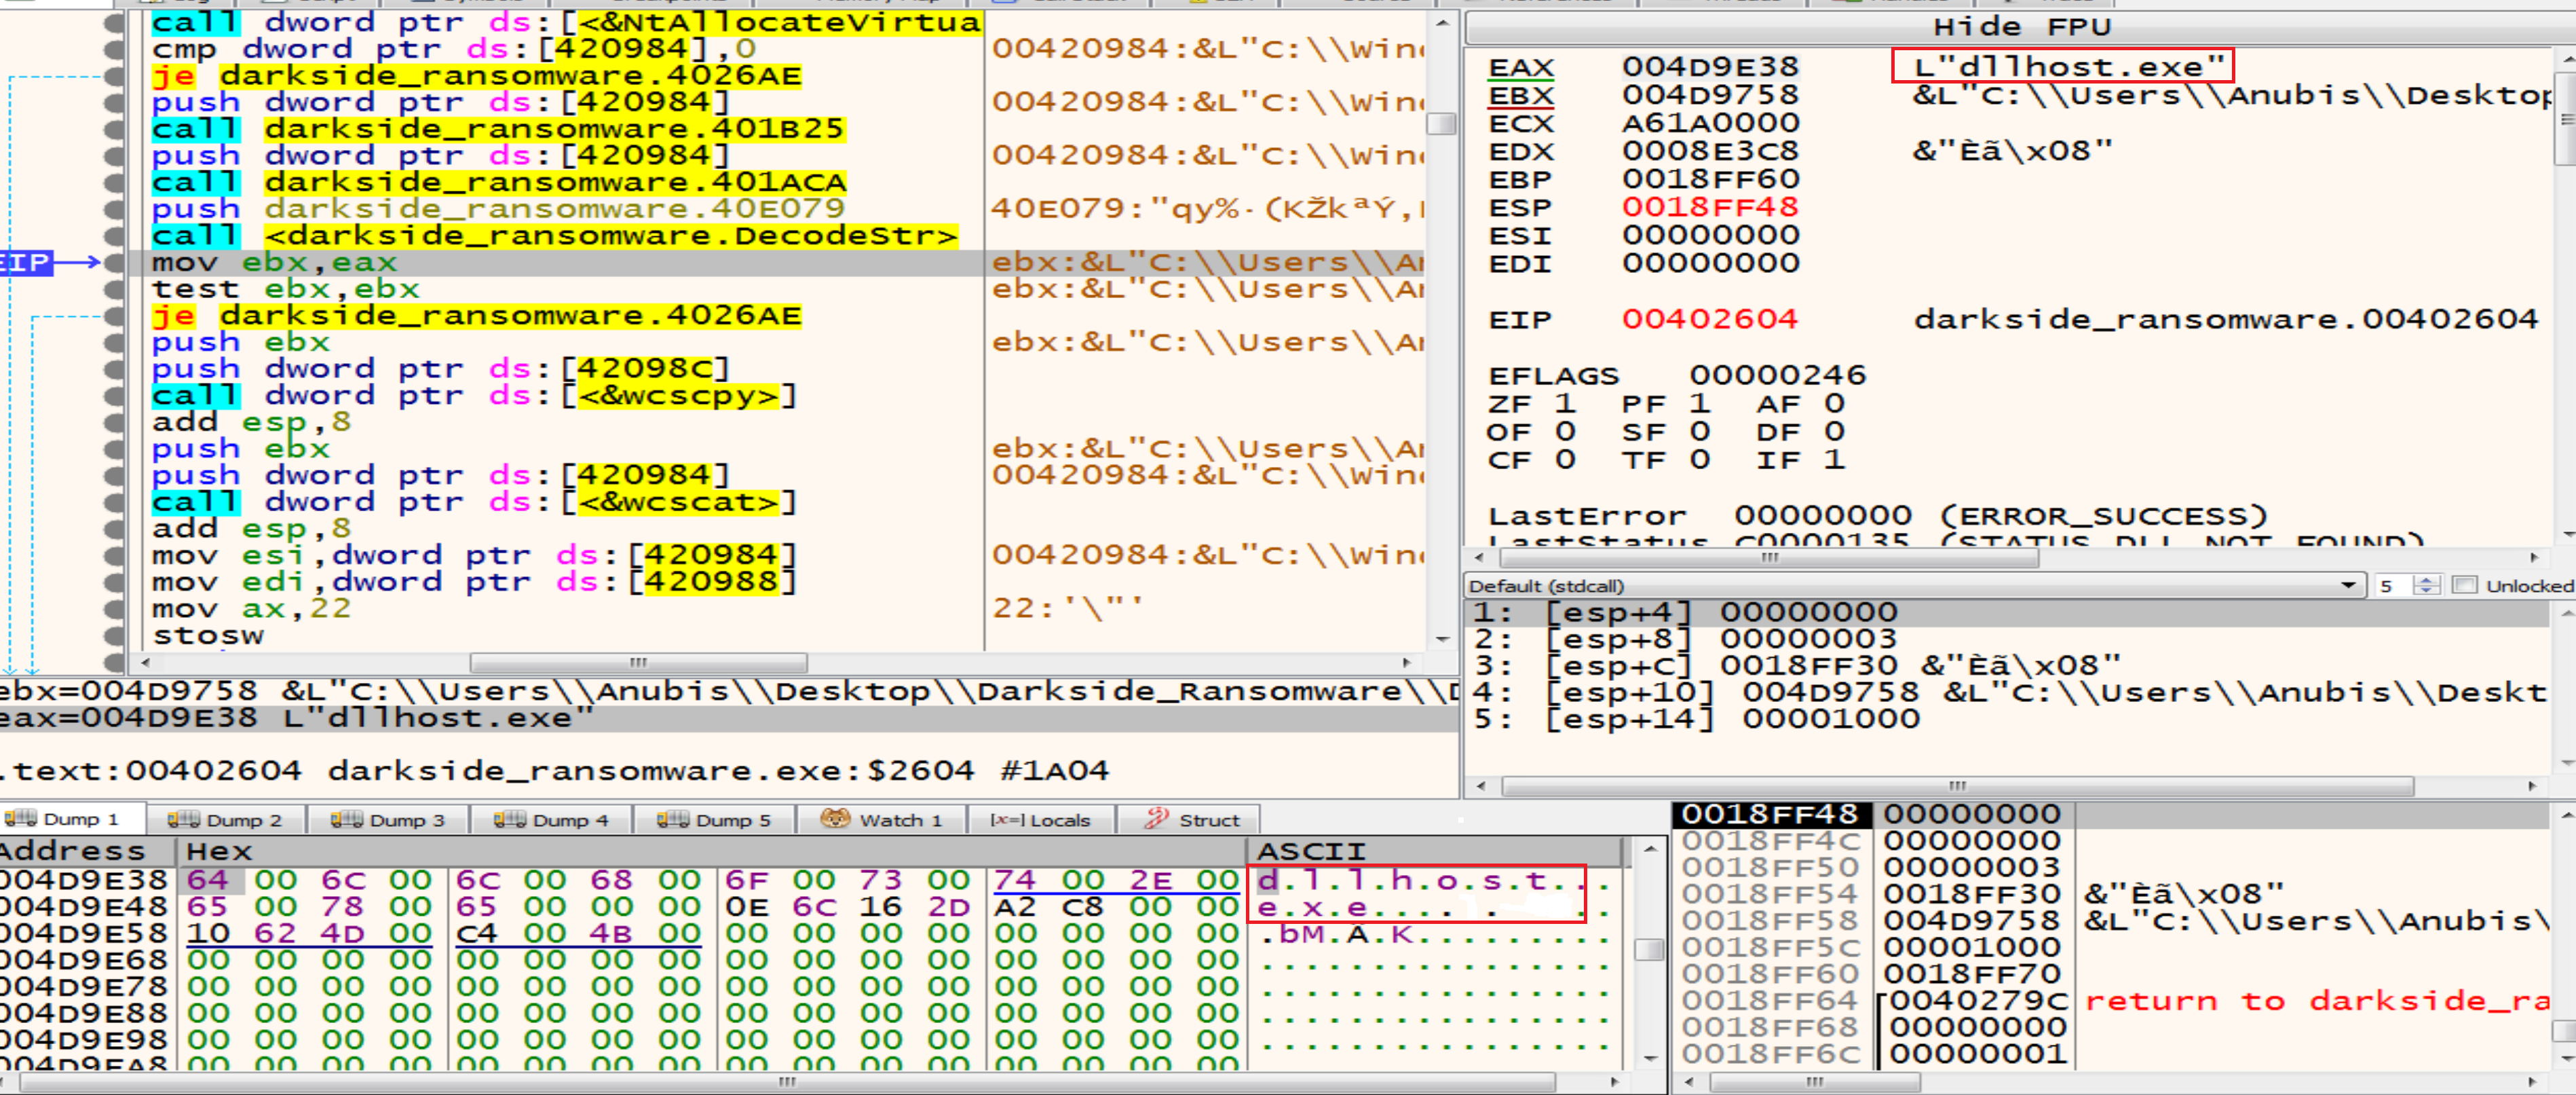Click the Hide FPU button
This screenshot has width=2576, height=1095.
point(2021,27)
